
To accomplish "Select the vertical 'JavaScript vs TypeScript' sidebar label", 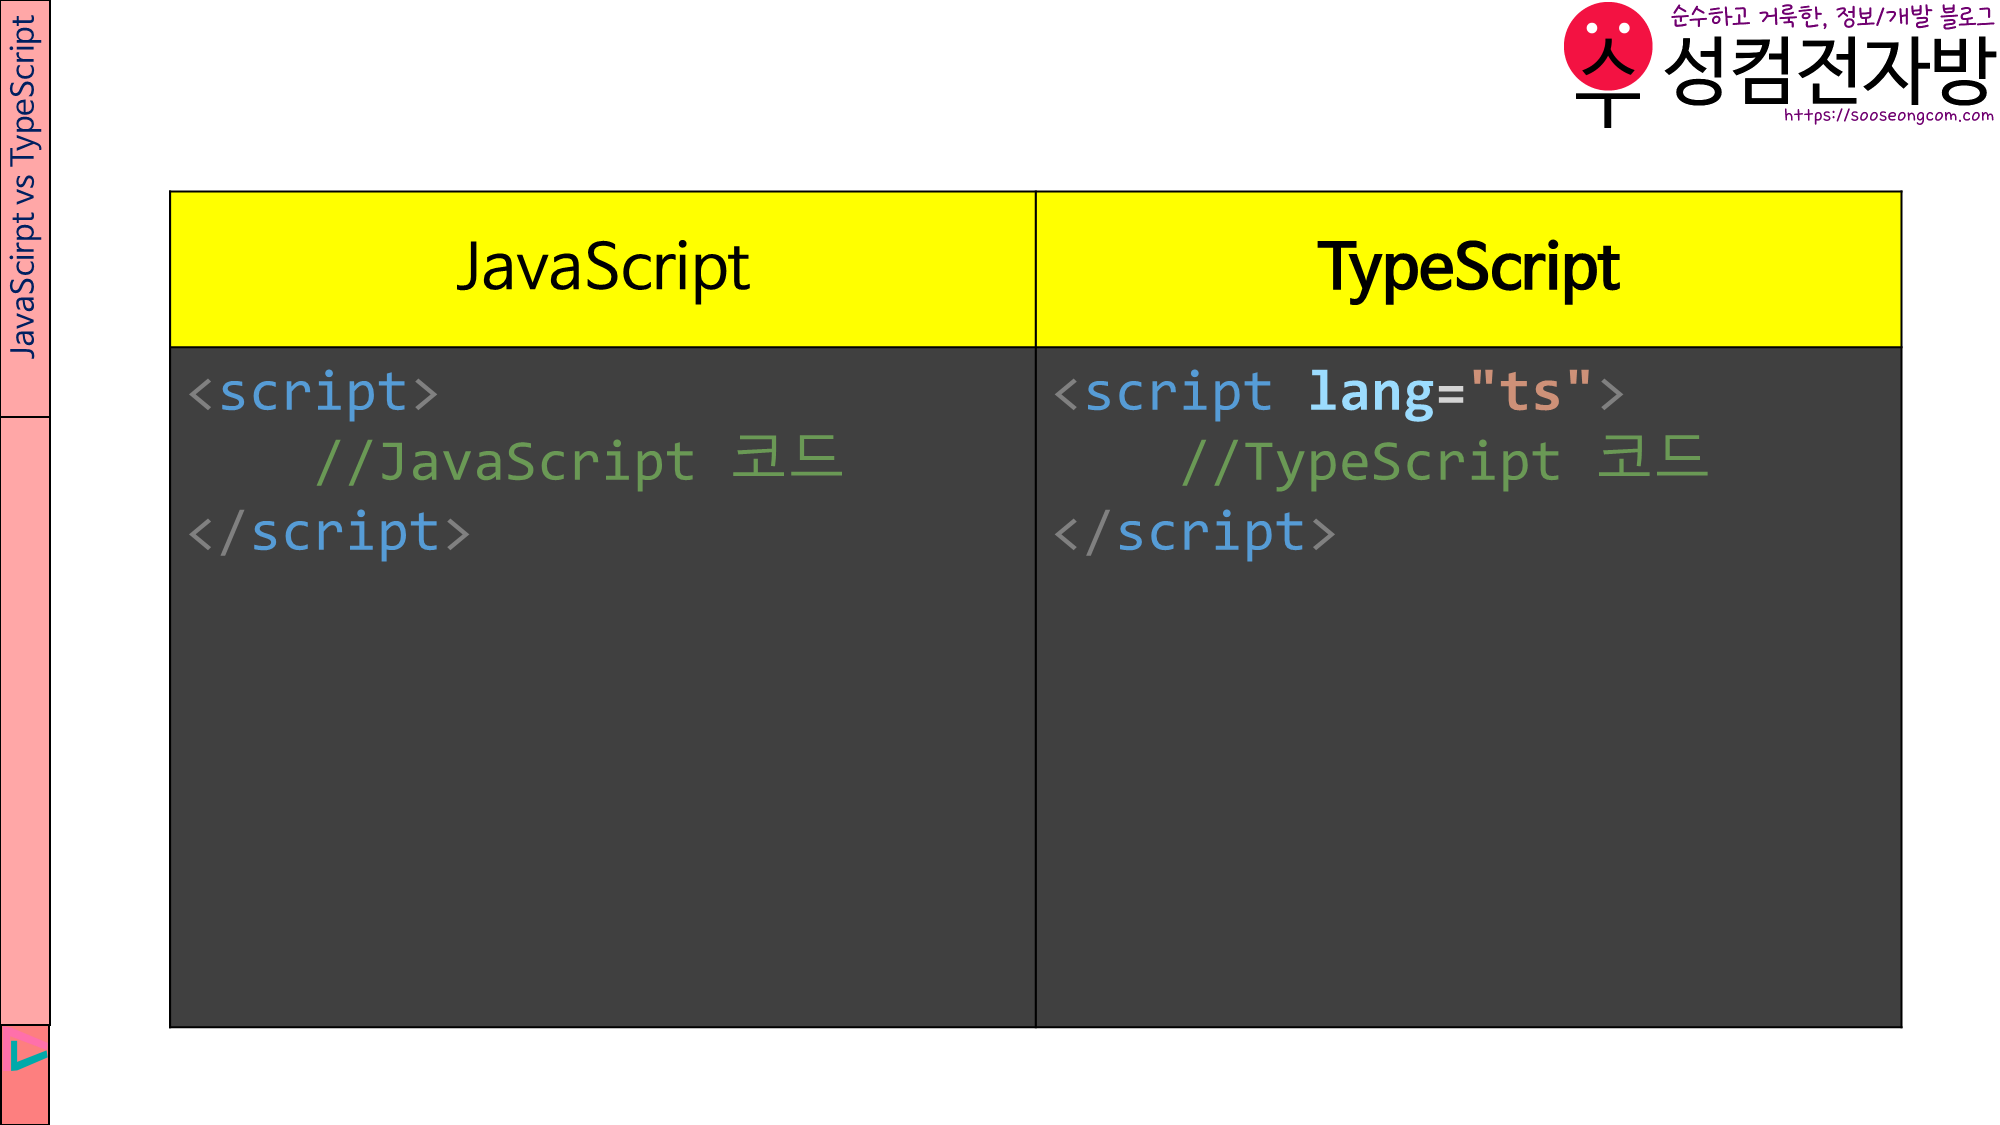I will pos(24,186).
